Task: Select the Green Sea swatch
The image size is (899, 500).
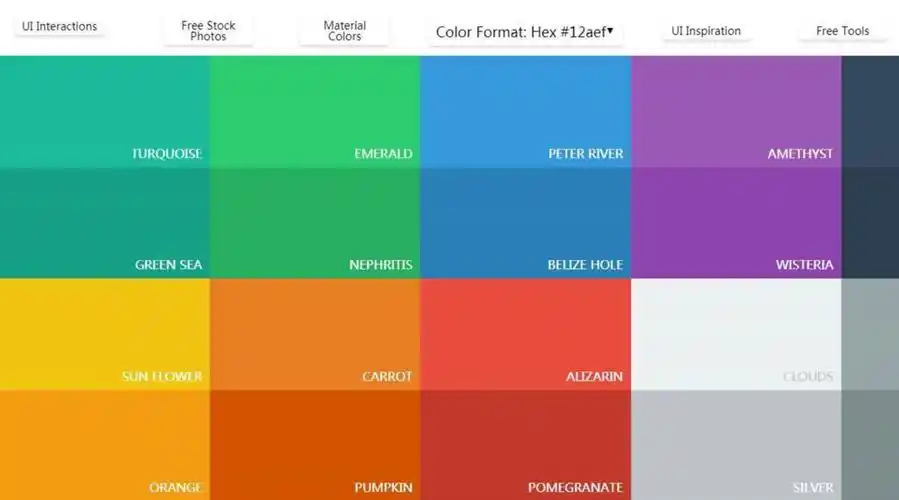Action: (x=105, y=222)
